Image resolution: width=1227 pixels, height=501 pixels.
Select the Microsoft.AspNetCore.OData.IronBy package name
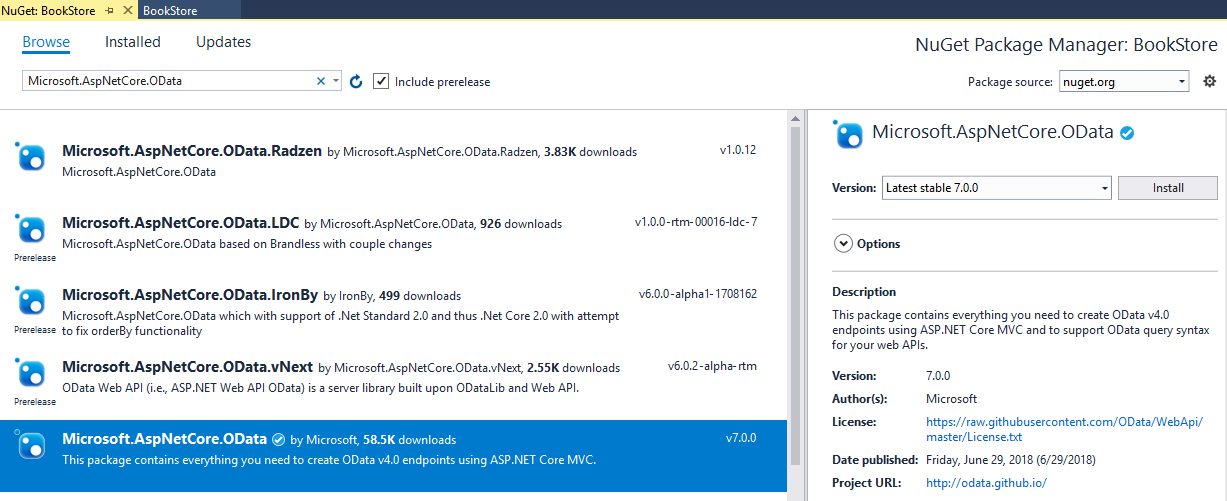point(190,295)
